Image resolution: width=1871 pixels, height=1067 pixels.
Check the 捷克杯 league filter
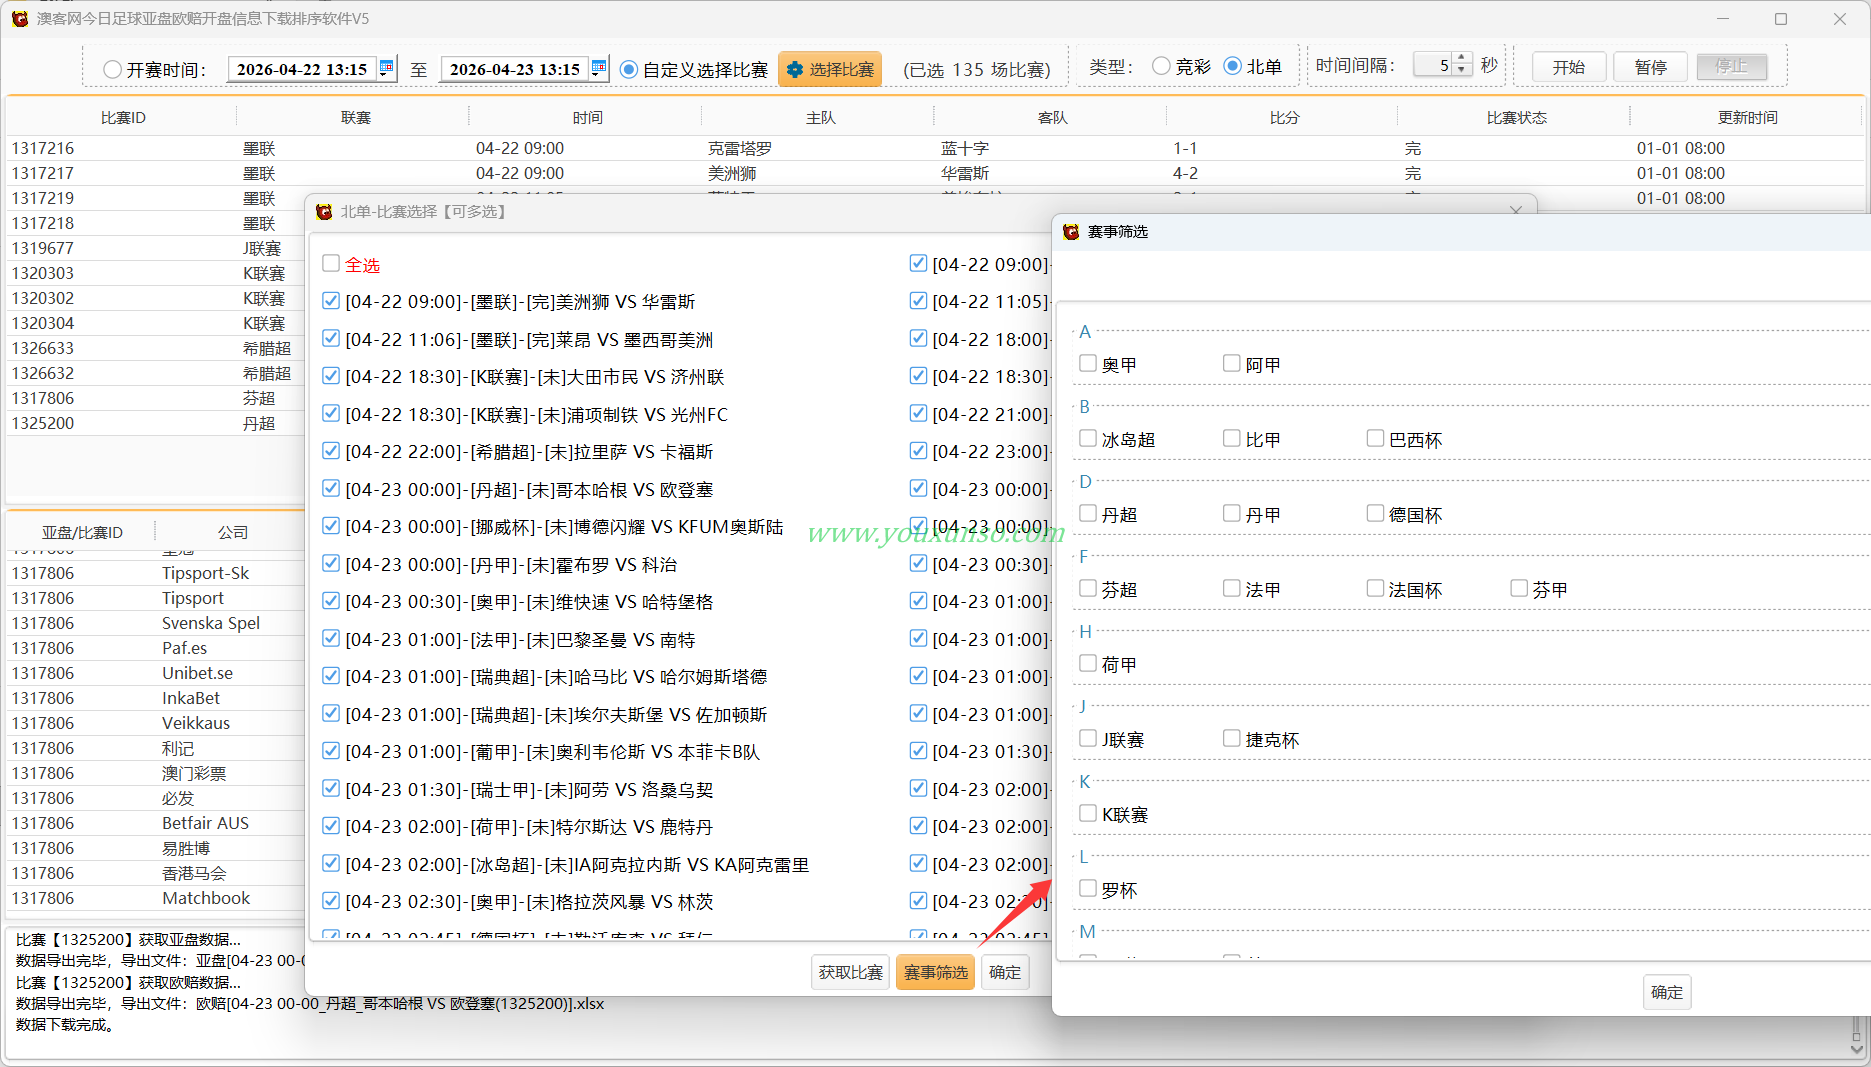point(1232,739)
